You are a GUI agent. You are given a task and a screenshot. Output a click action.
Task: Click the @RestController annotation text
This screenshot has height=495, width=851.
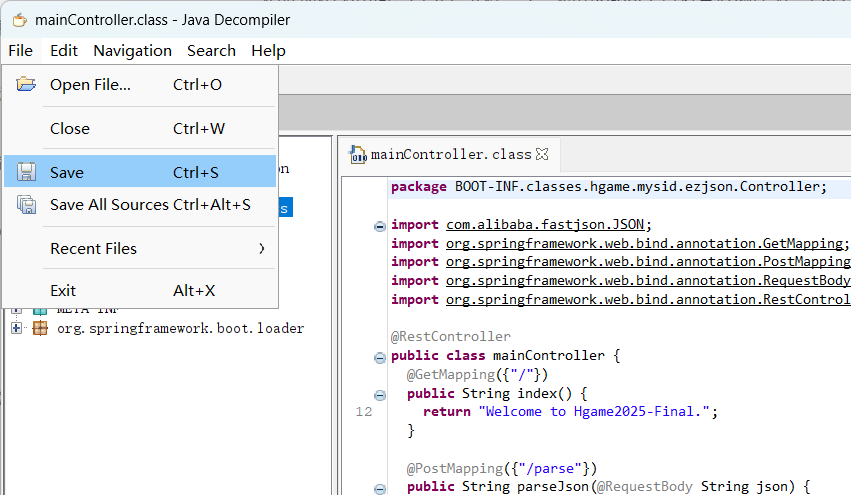tap(450, 337)
